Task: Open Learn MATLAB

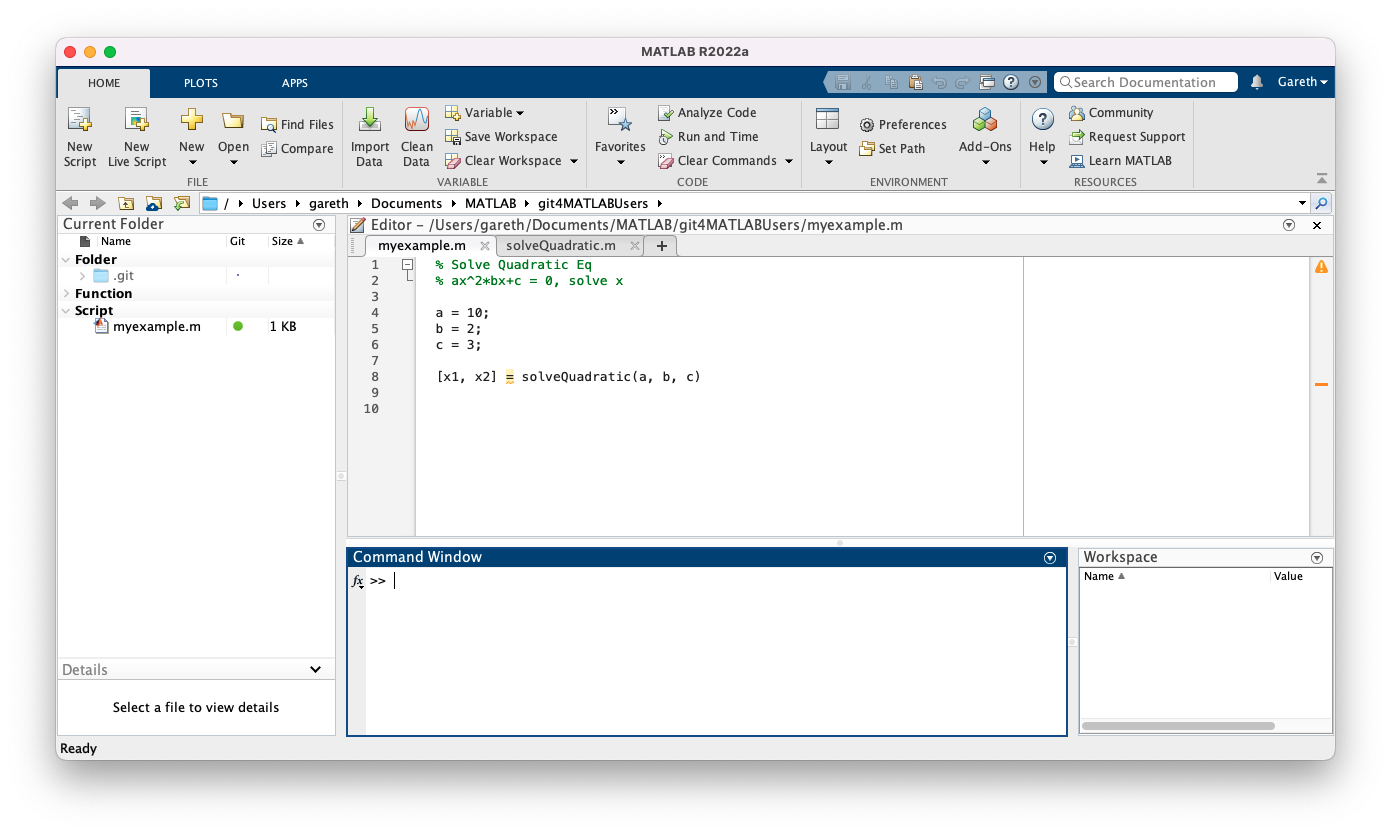Action: point(1120,160)
